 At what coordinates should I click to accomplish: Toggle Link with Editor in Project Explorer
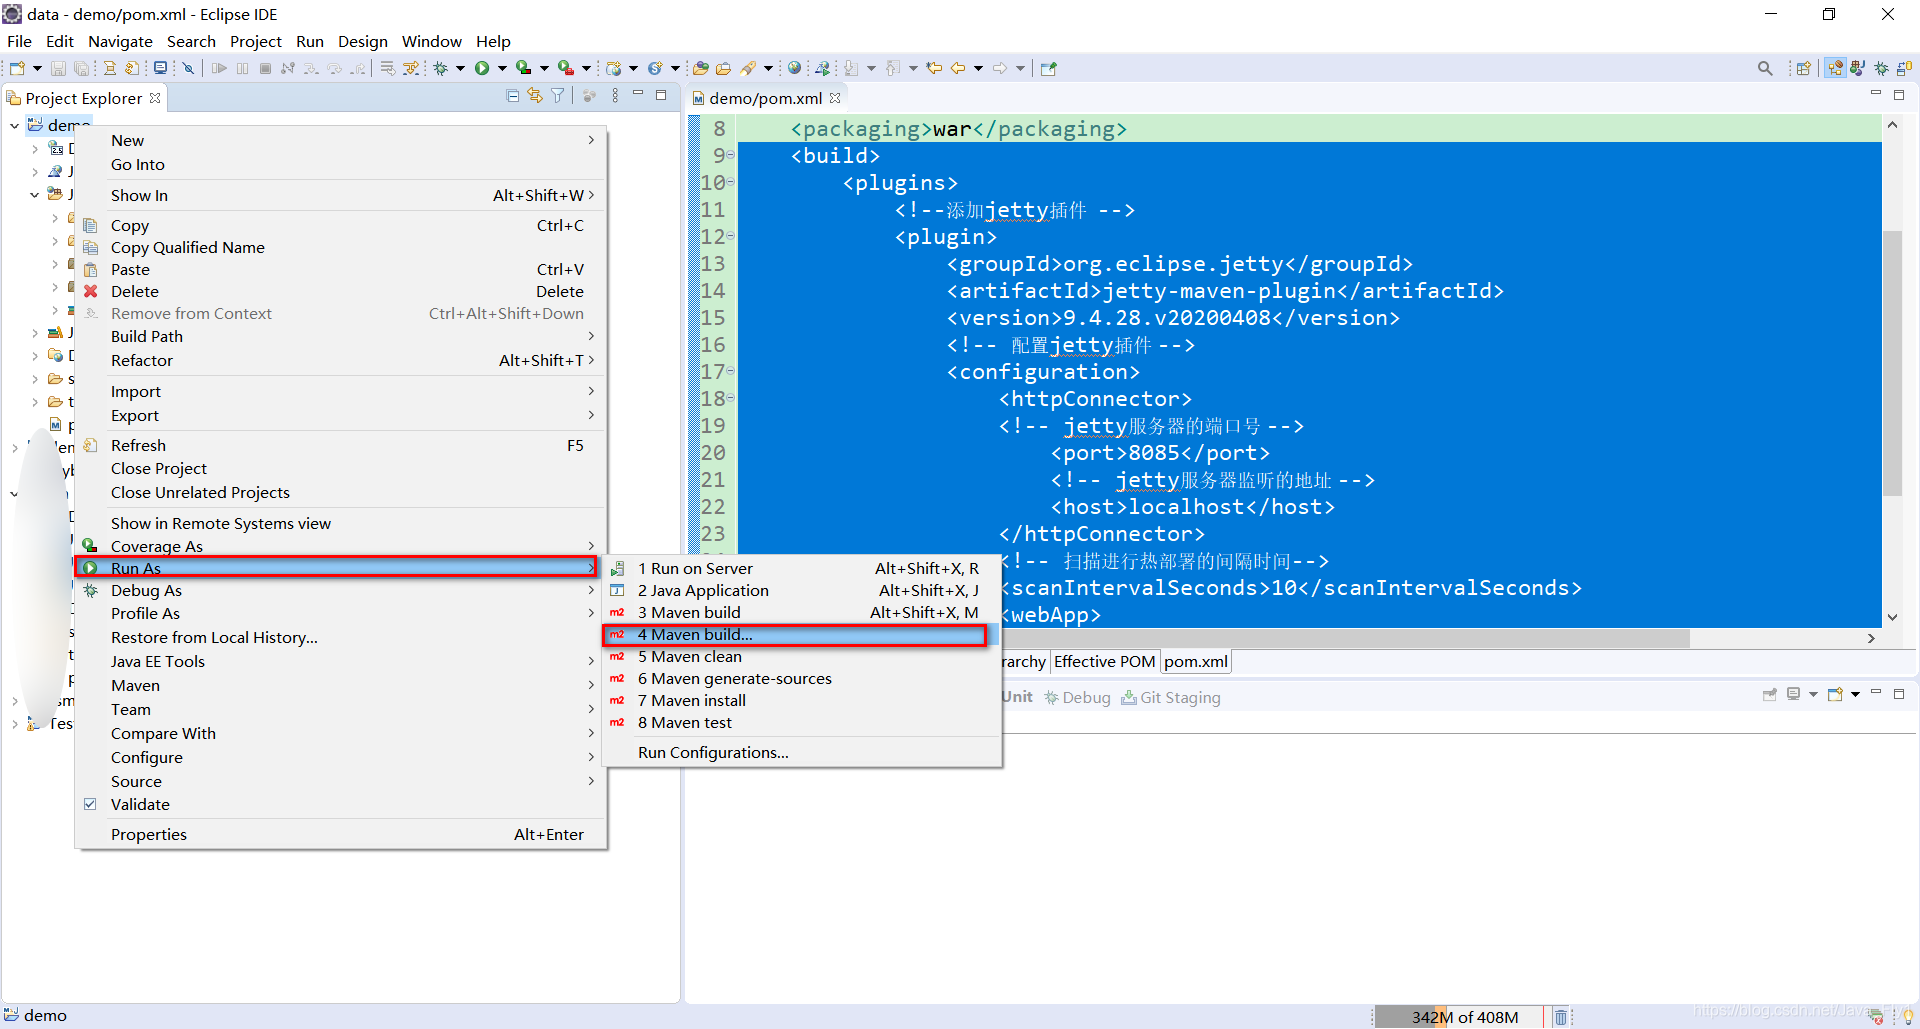click(x=535, y=96)
